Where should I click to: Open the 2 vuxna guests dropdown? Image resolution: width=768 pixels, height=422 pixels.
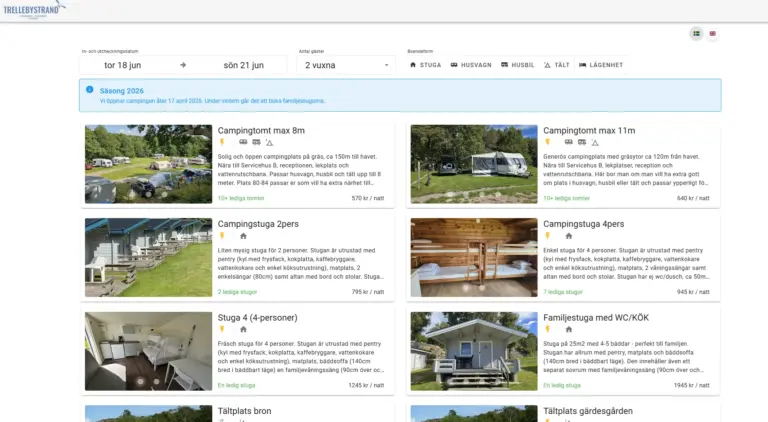[346, 65]
